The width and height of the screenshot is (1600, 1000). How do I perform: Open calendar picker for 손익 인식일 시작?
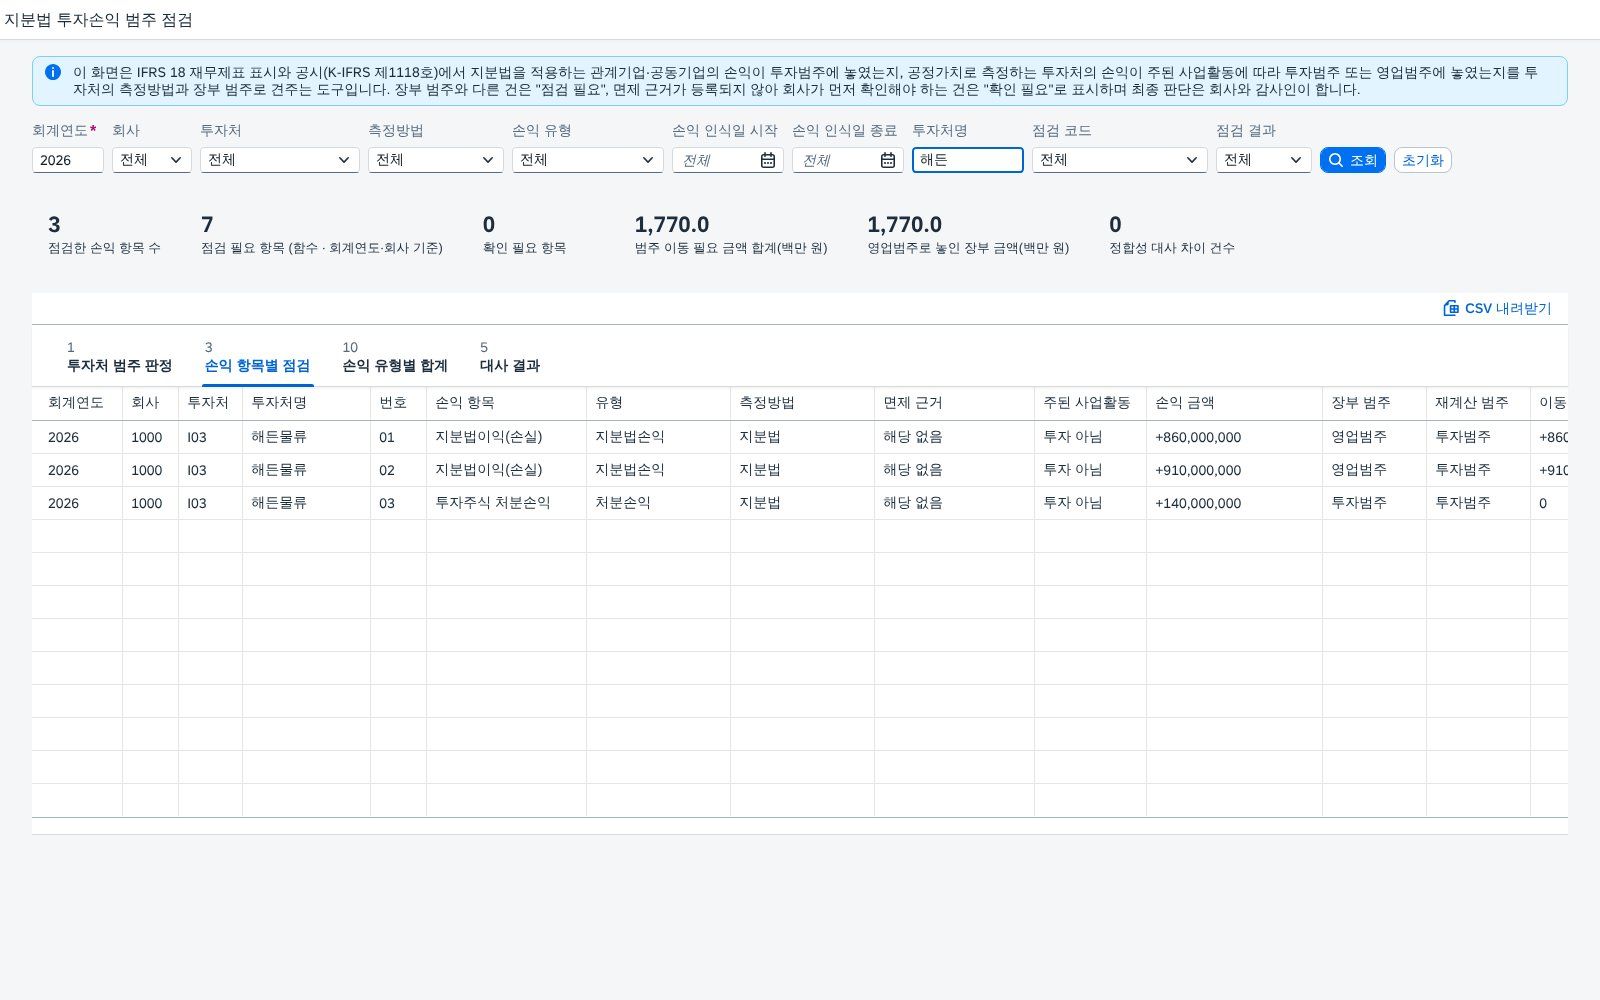click(x=768, y=160)
